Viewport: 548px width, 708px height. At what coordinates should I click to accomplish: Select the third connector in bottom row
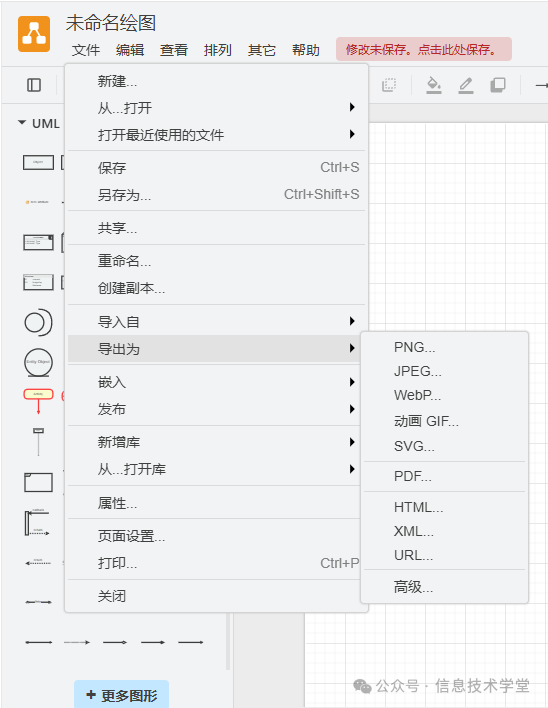pos(115,642)
